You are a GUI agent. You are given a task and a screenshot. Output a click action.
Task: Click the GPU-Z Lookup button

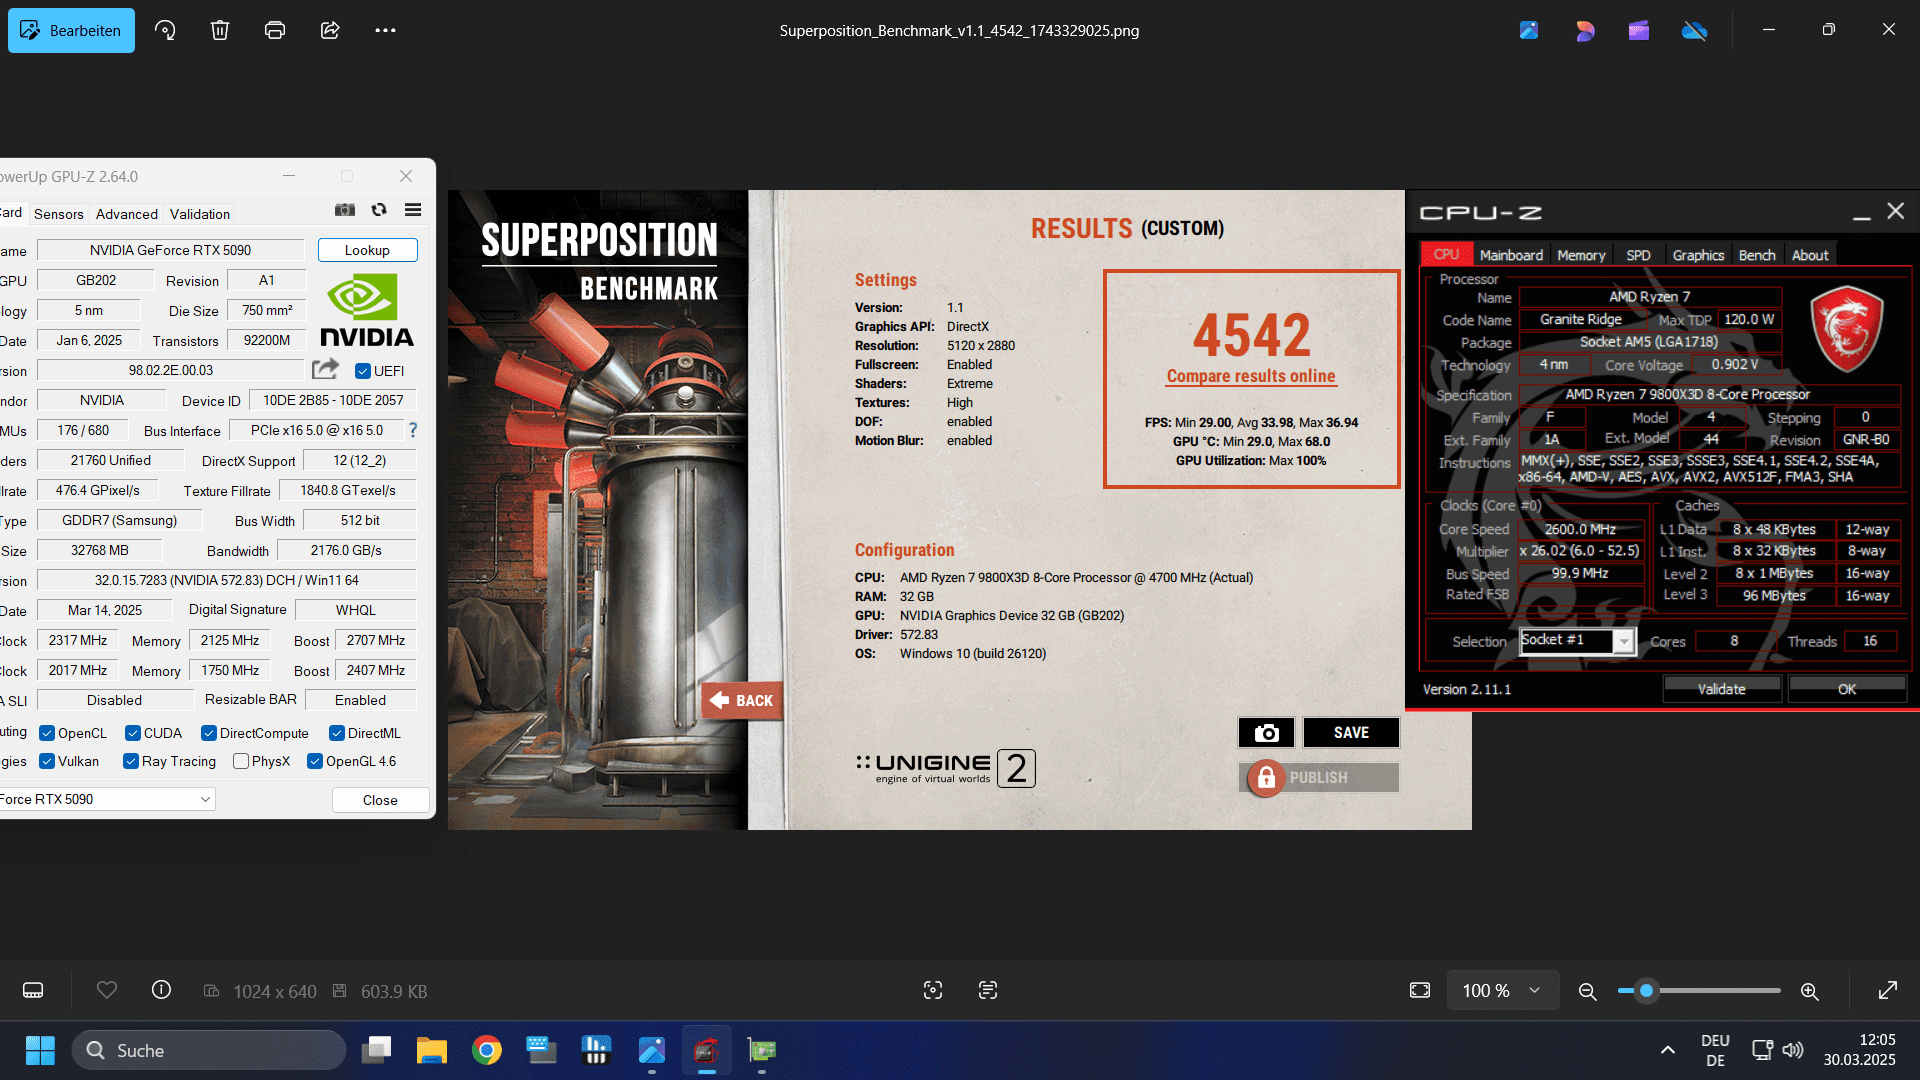367,250
